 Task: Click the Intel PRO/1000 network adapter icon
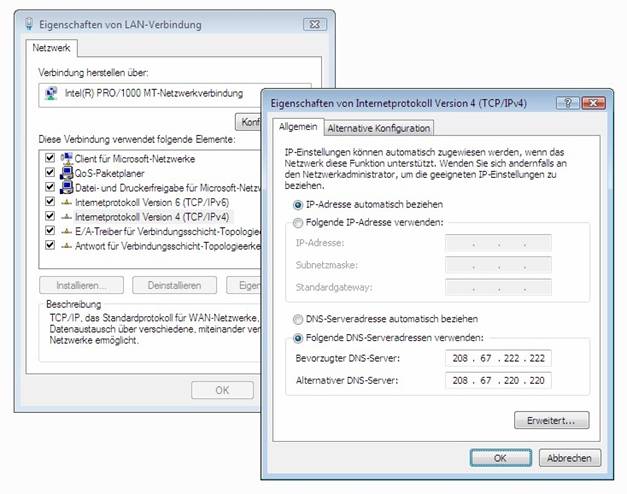51,94
